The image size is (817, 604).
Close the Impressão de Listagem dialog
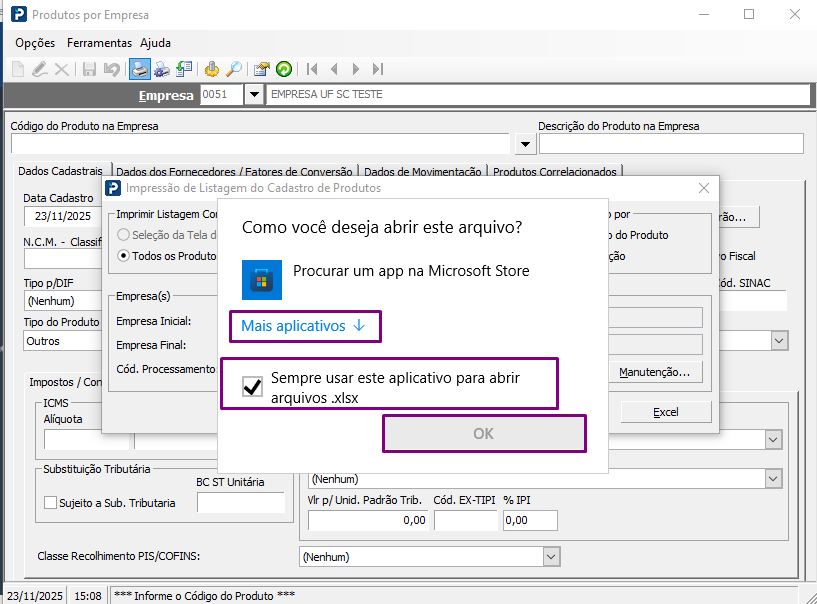point(703,188)
